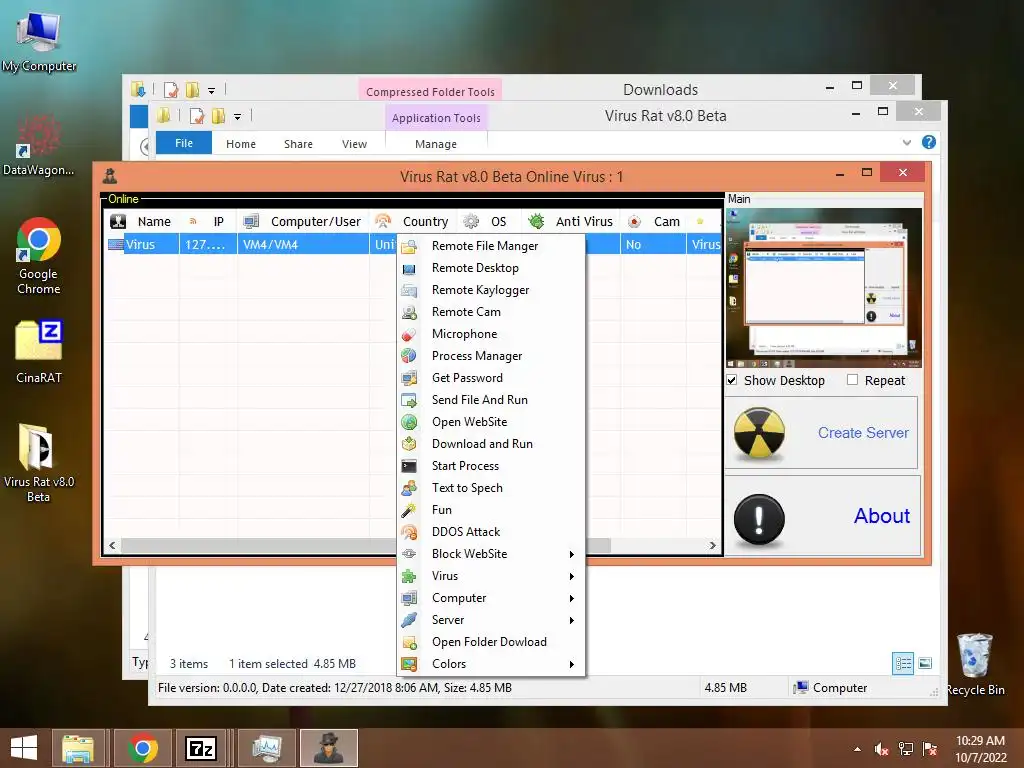
Task: Switch explorer to details view icon
Action: (903, 664)
